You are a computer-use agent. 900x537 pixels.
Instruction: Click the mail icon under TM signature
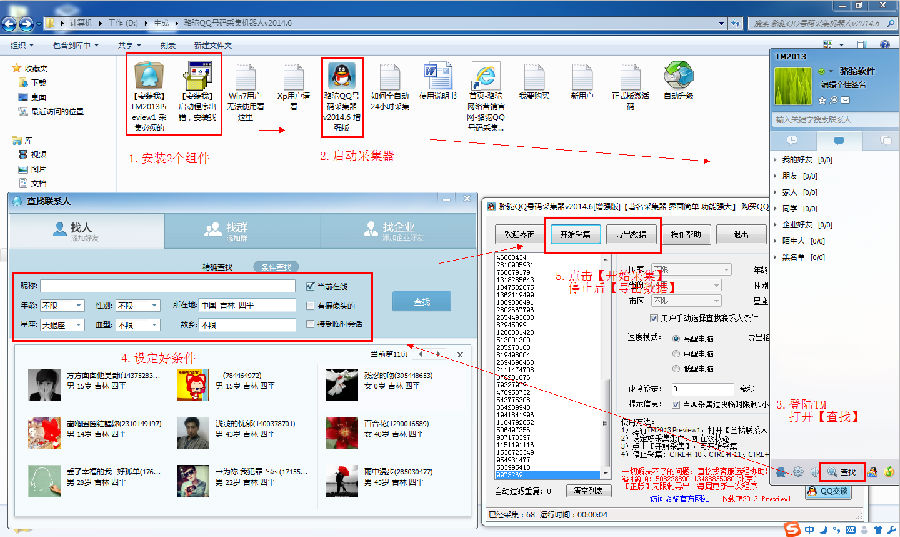(x=845, y=100)
